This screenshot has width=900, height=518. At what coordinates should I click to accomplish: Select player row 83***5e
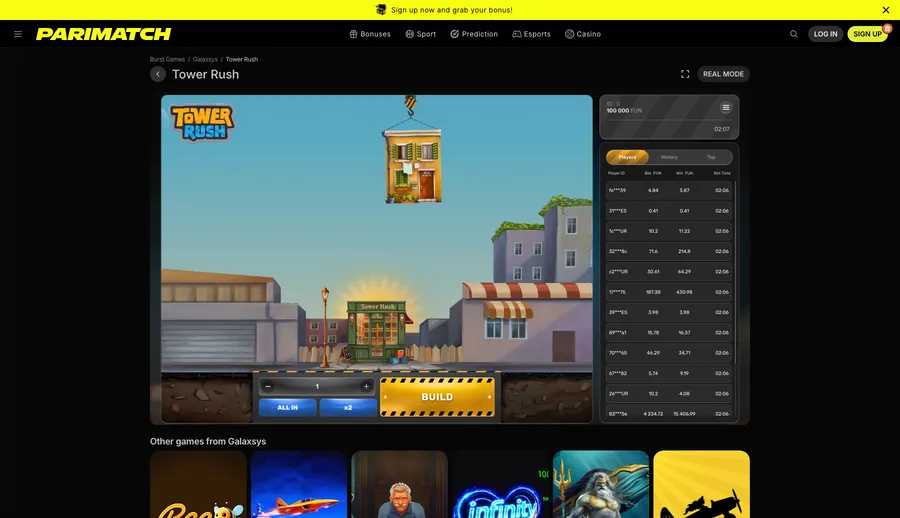(x=669, y=413)
